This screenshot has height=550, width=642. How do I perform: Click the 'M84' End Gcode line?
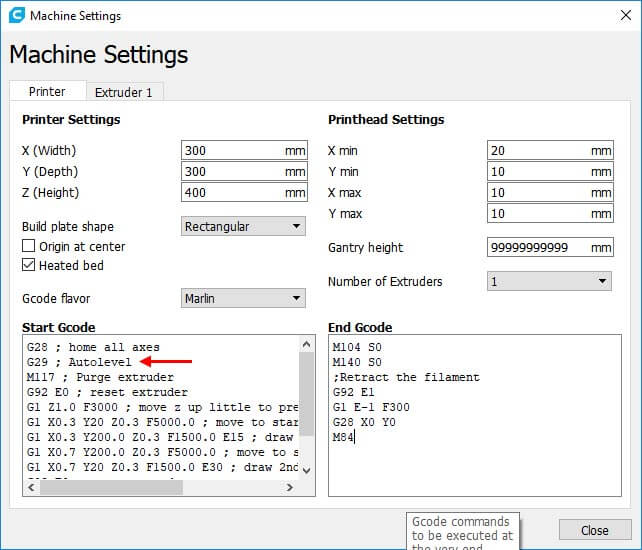pos(343,437)
